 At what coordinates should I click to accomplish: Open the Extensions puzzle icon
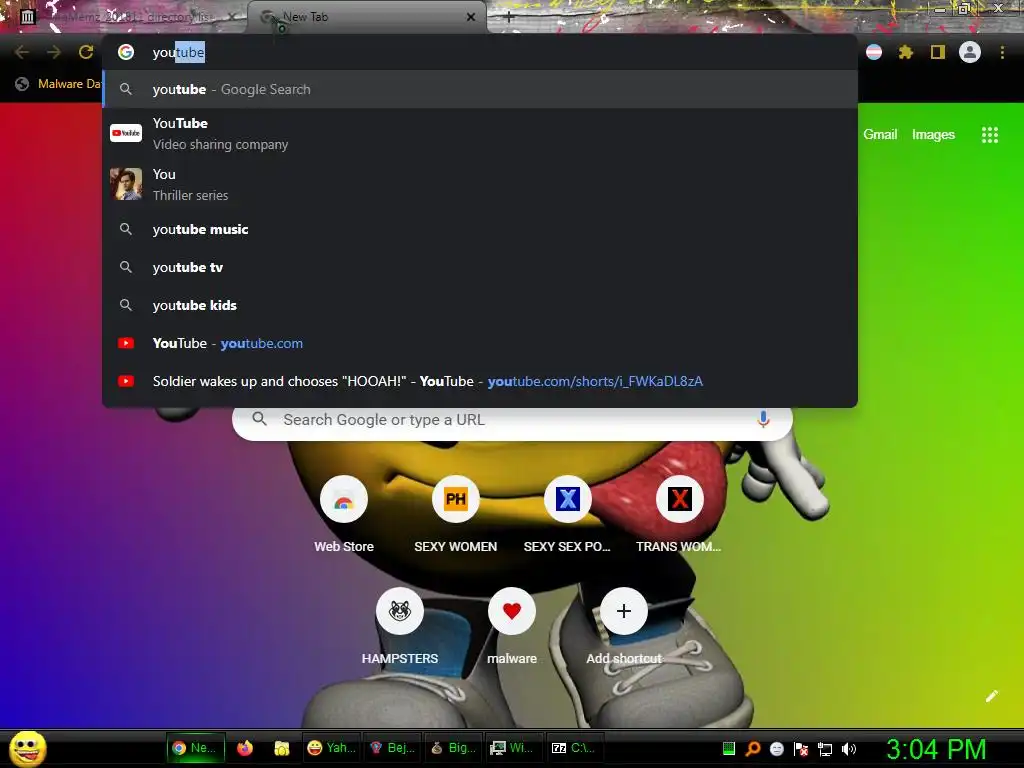pyautogui.click(x=905, y=52)
